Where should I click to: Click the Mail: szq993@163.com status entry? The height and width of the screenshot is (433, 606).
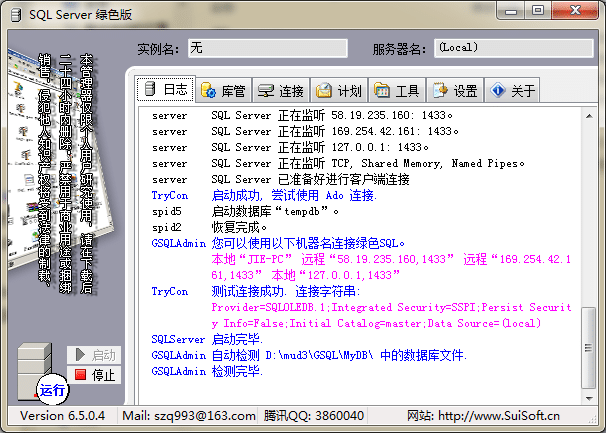point(189,416)
